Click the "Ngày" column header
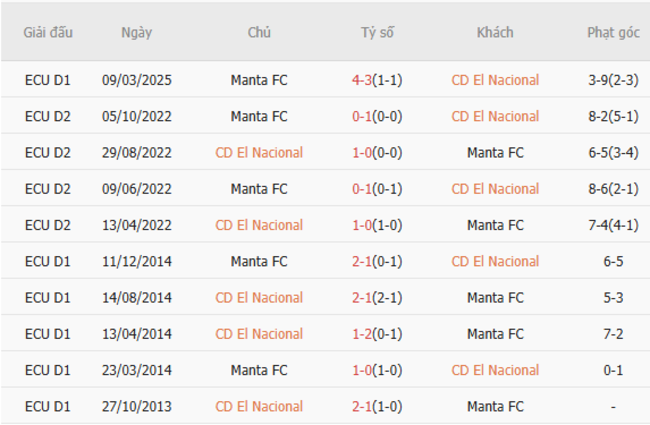 [136, 32]
